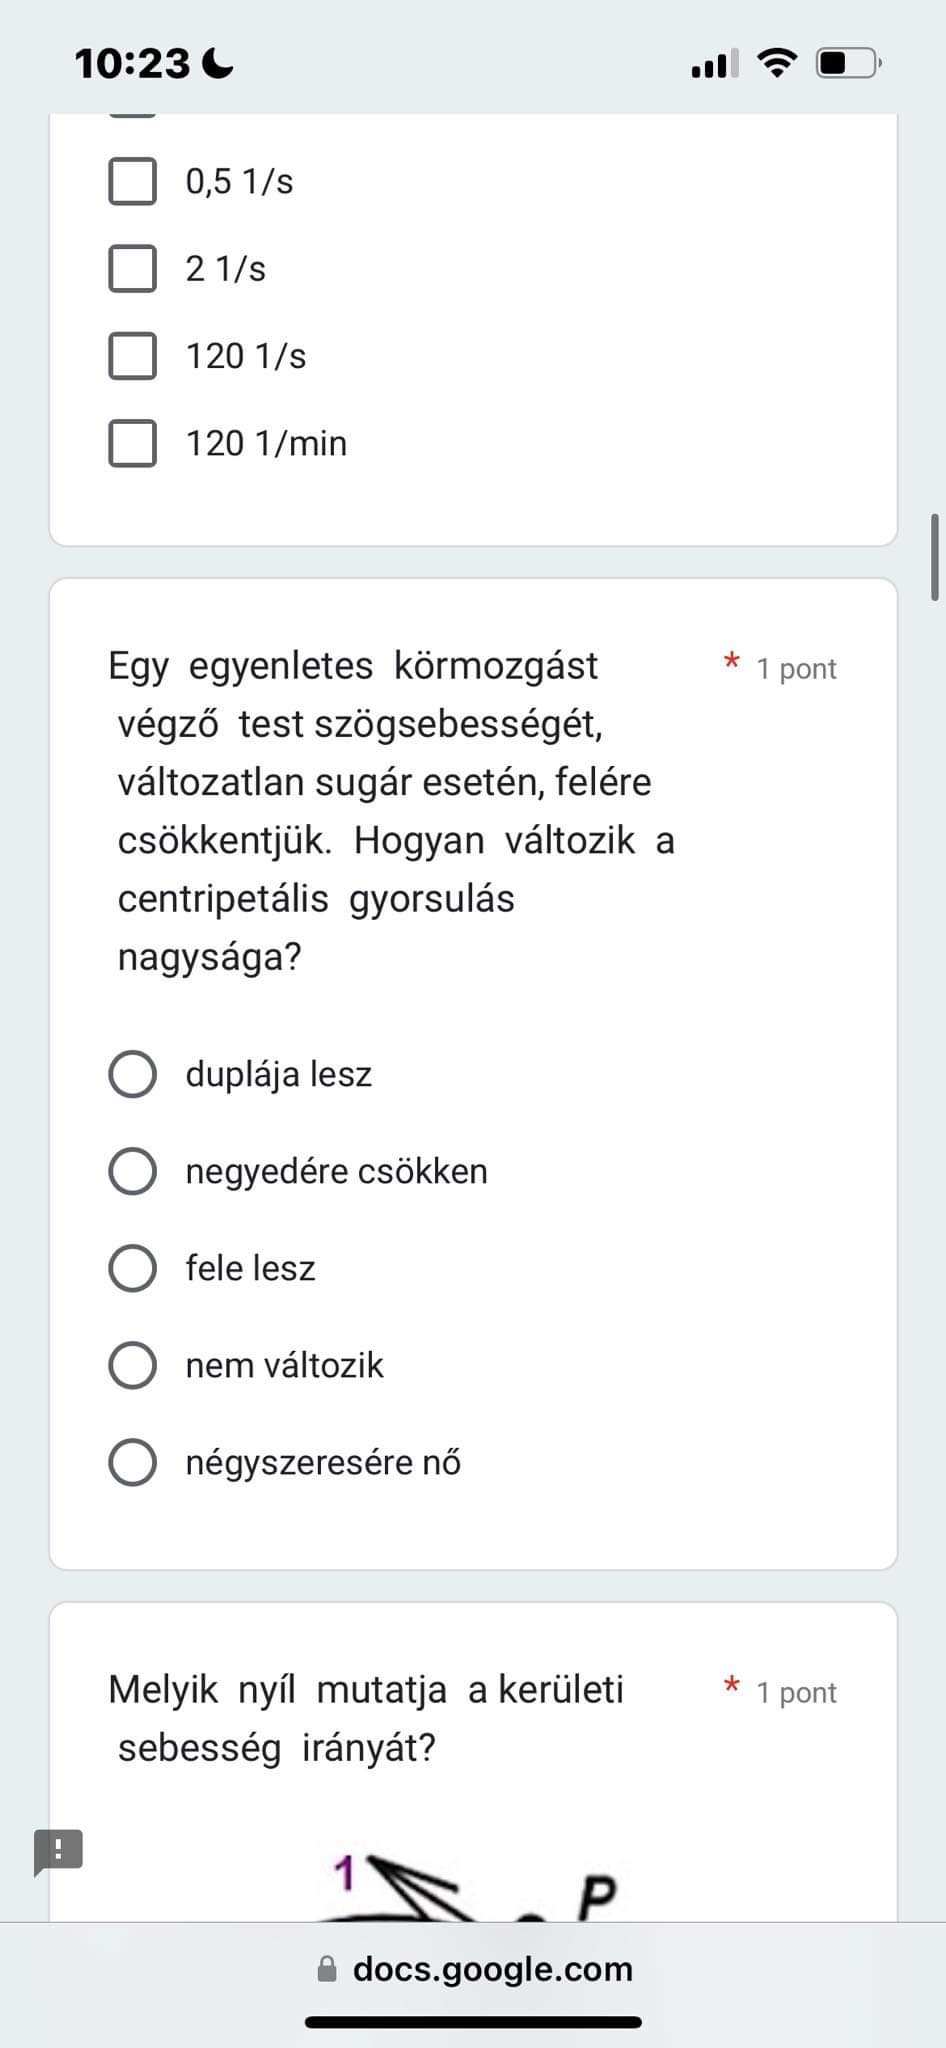
Task: Tap the Do Not Disturb moon icon
Action: pyautogui.click(x=217, y=65)
